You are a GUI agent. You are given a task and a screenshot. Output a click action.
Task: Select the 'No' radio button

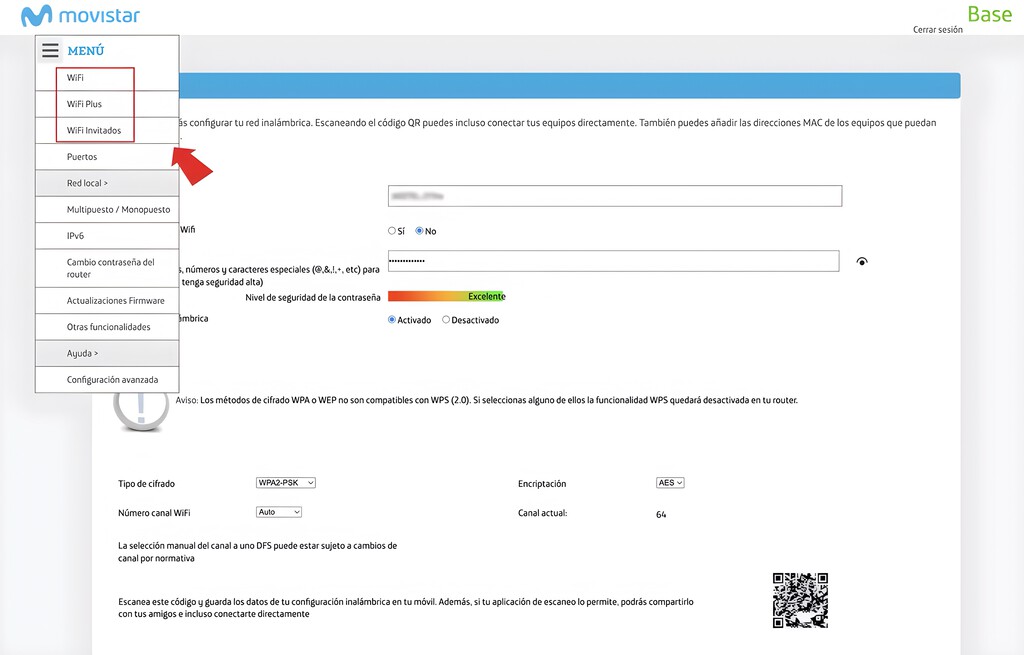coord(420,231)
